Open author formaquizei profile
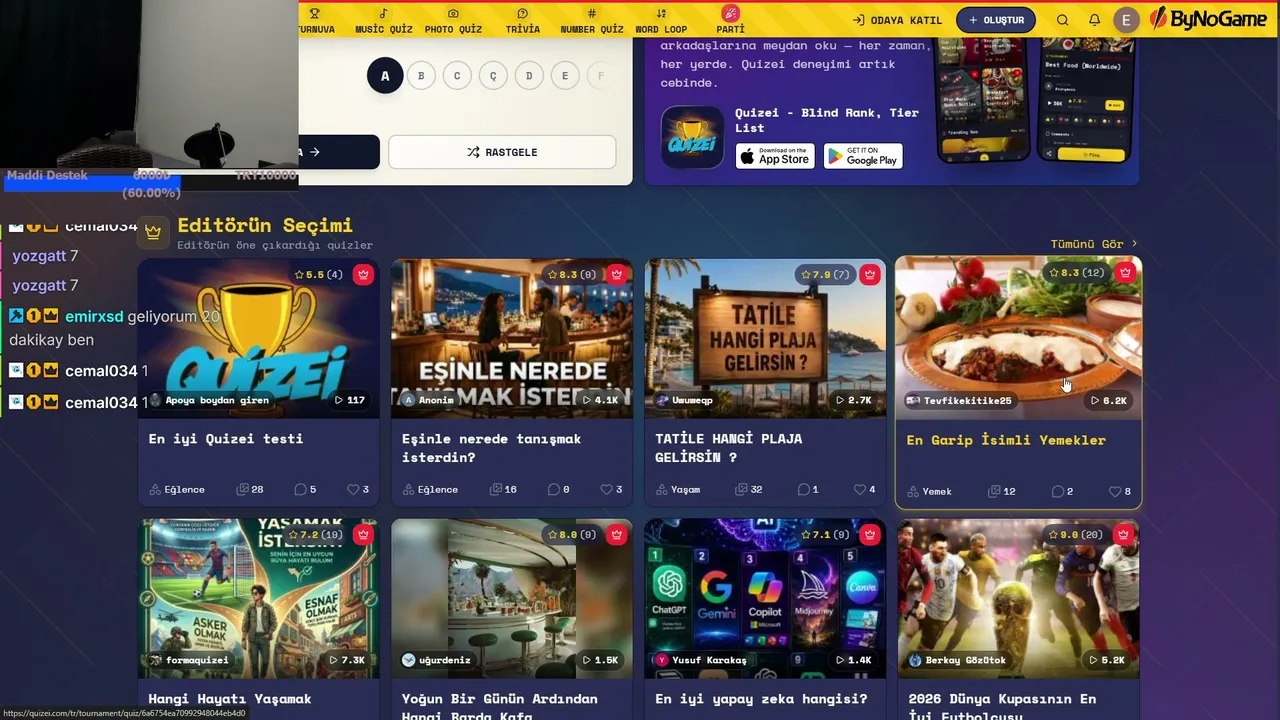 click(189, 660)
